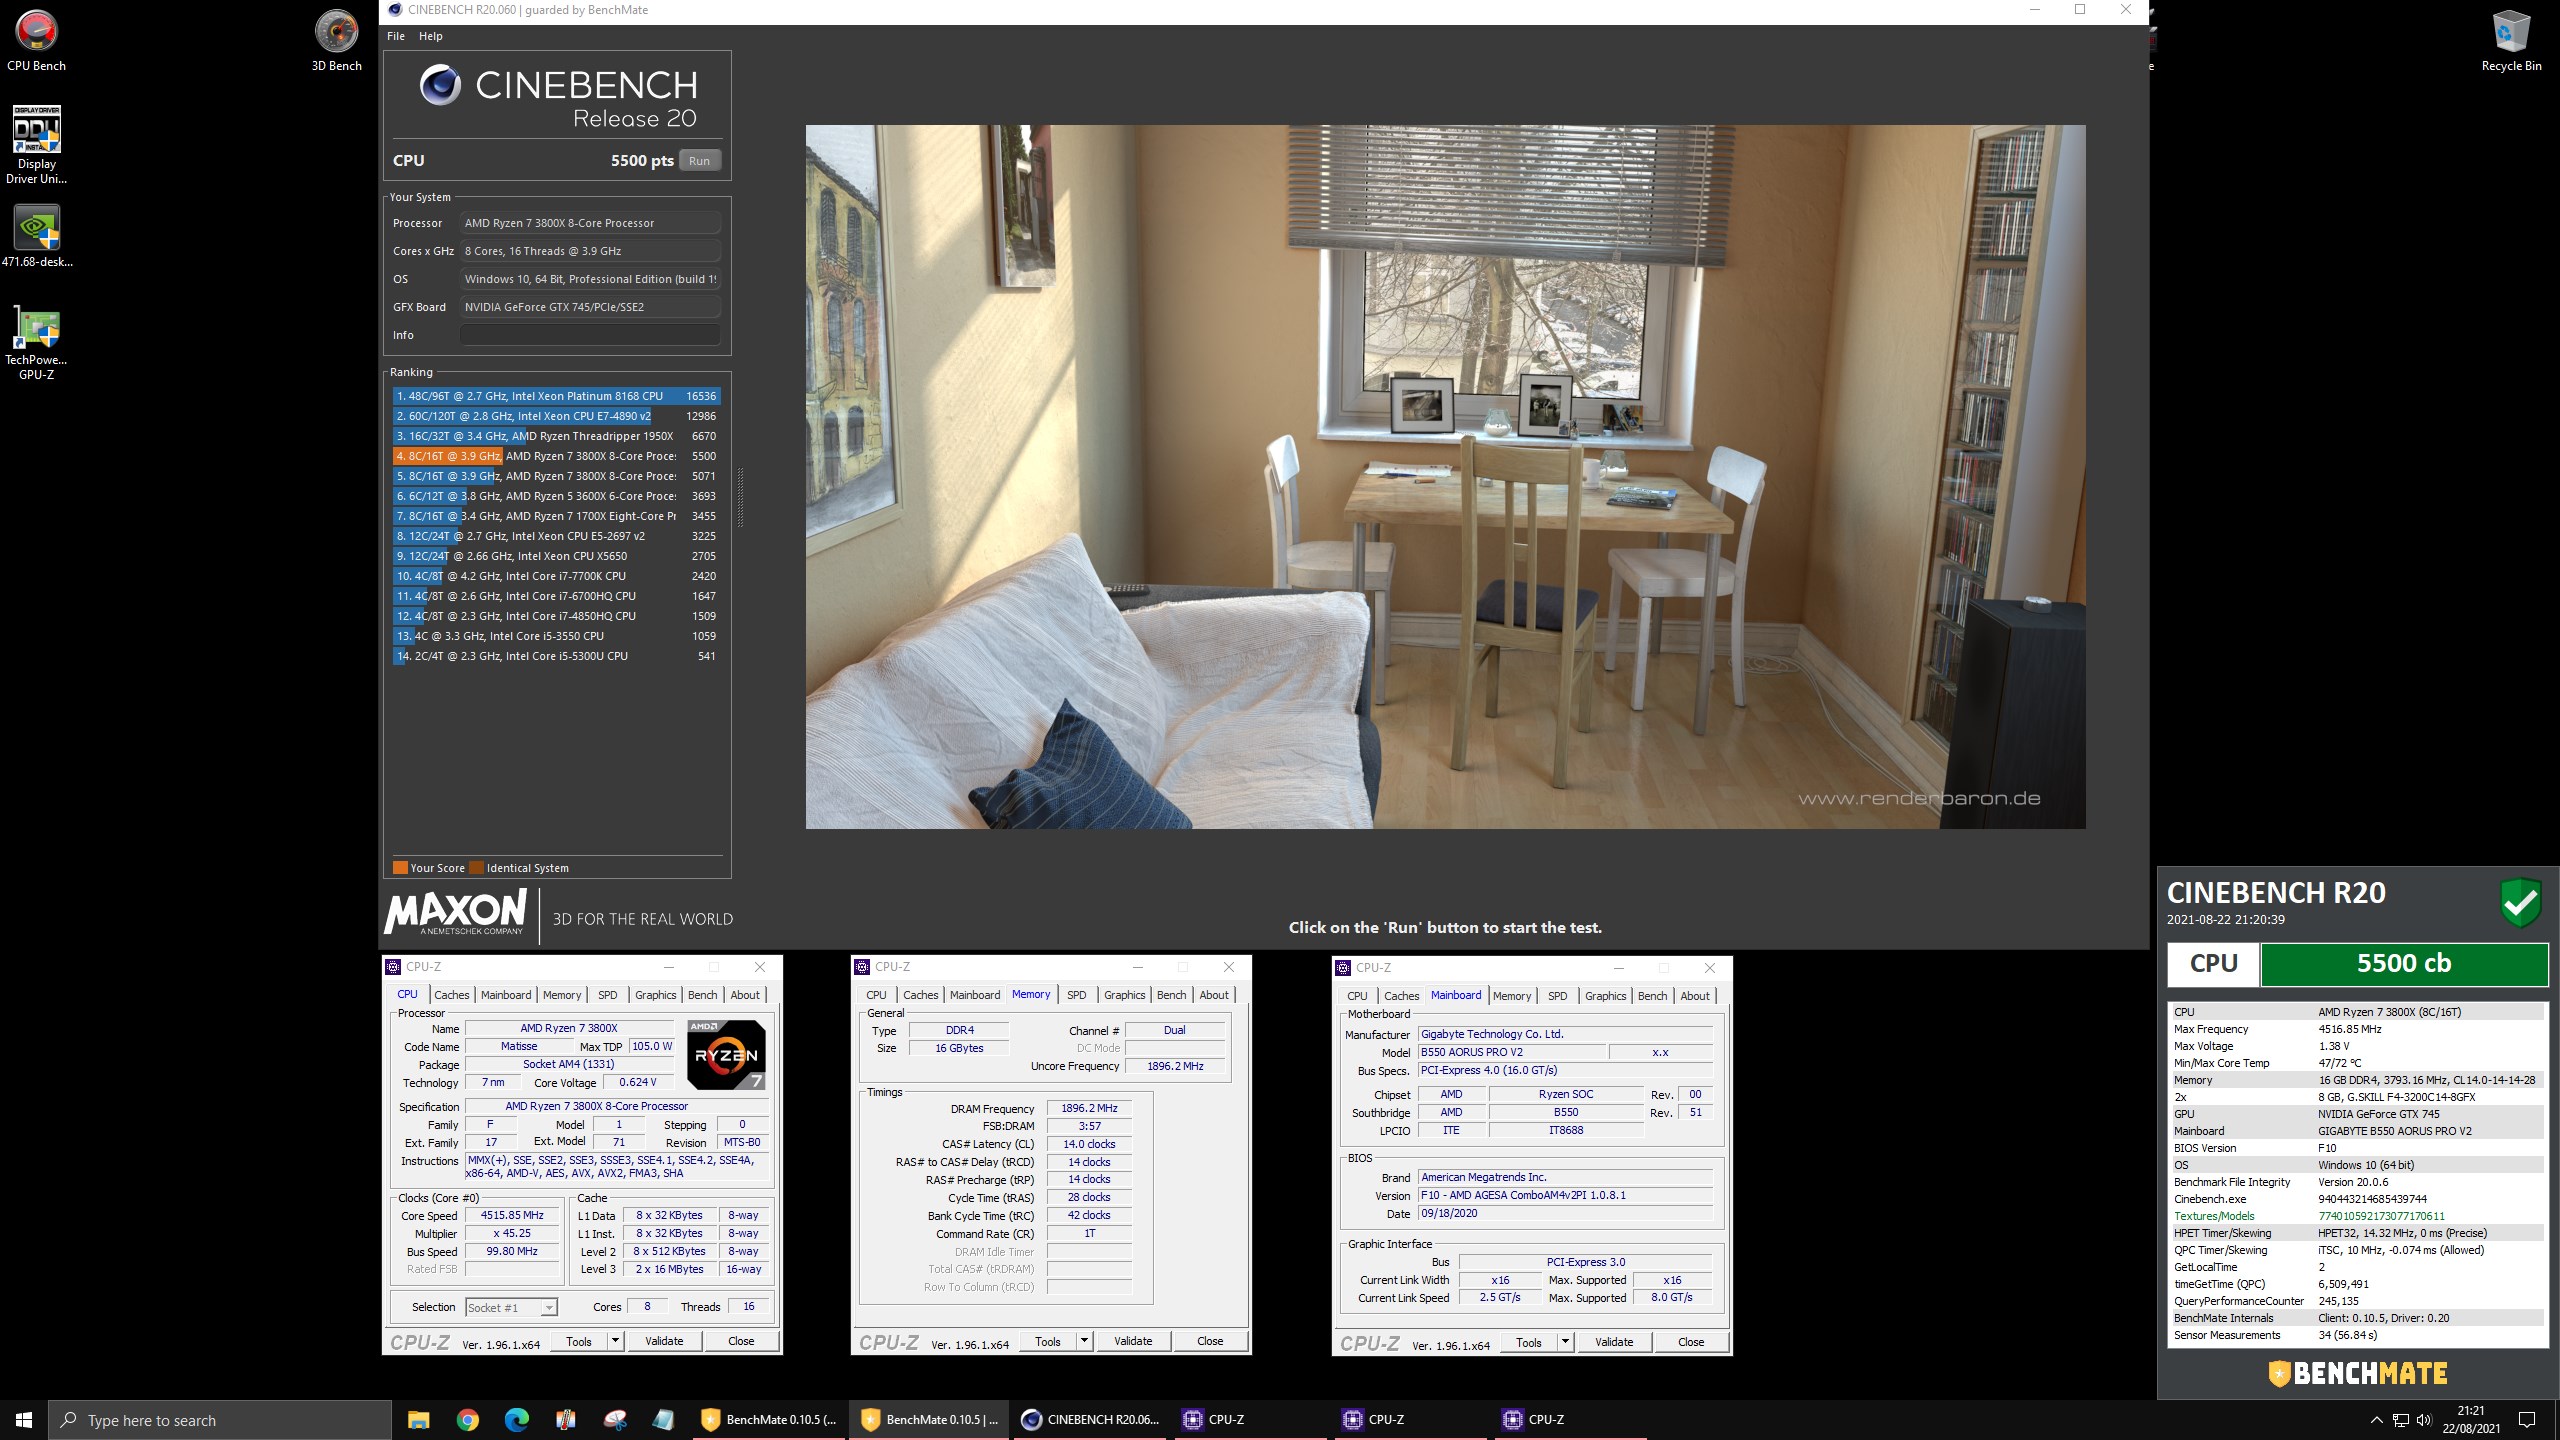Switch to second BenchMate 0.10.5 taskbar window
The image size is (2560, 1440).
[x=928, y=1420]
